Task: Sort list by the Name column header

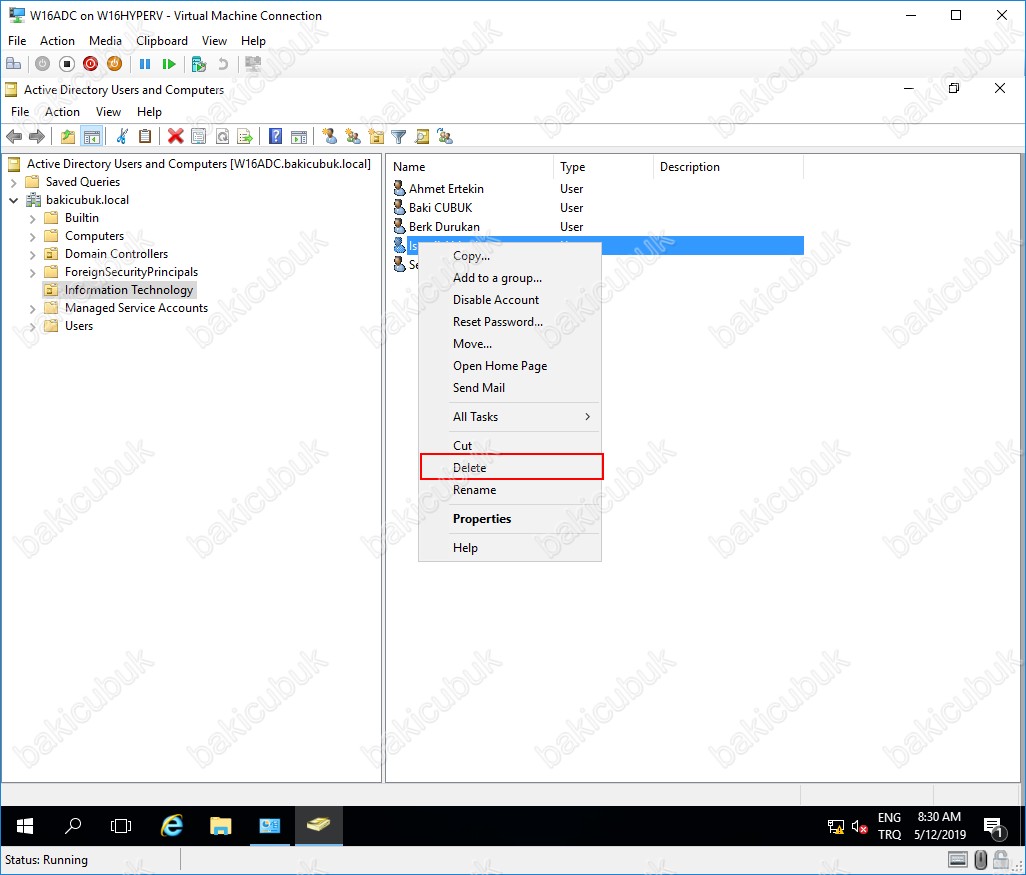Action: click(470, 167)
